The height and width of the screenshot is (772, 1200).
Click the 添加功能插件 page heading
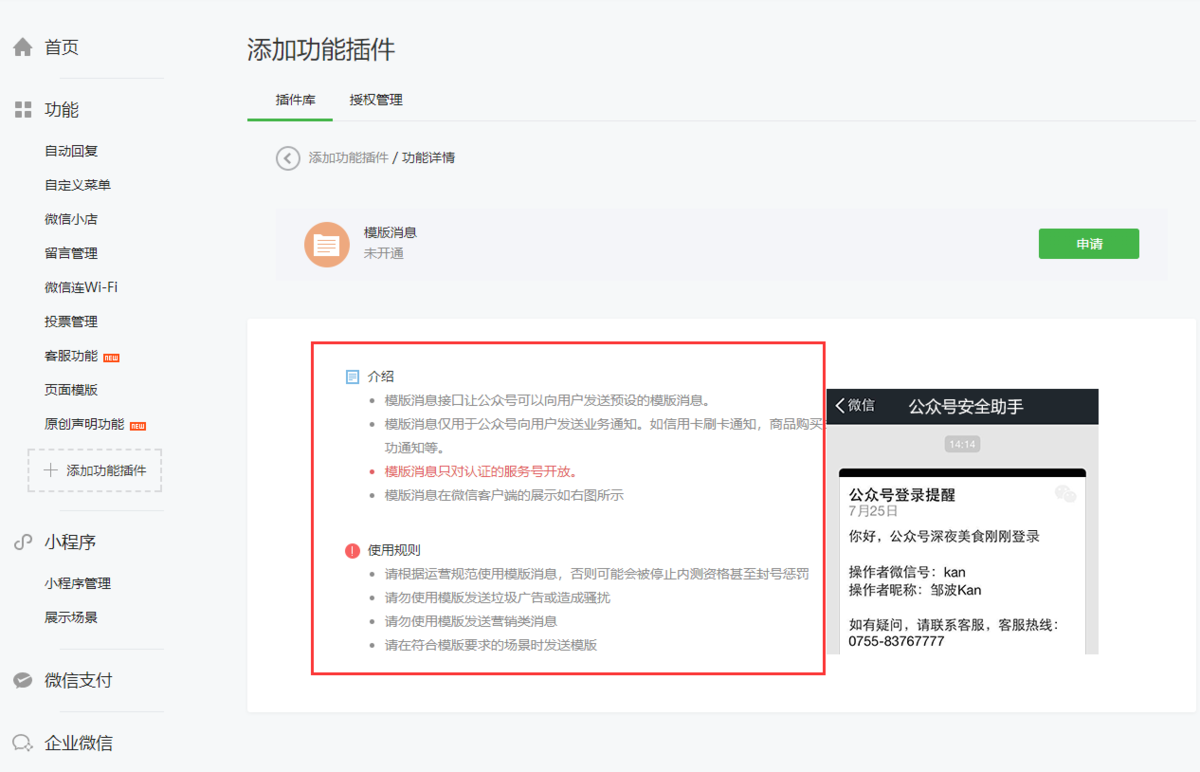321,49
